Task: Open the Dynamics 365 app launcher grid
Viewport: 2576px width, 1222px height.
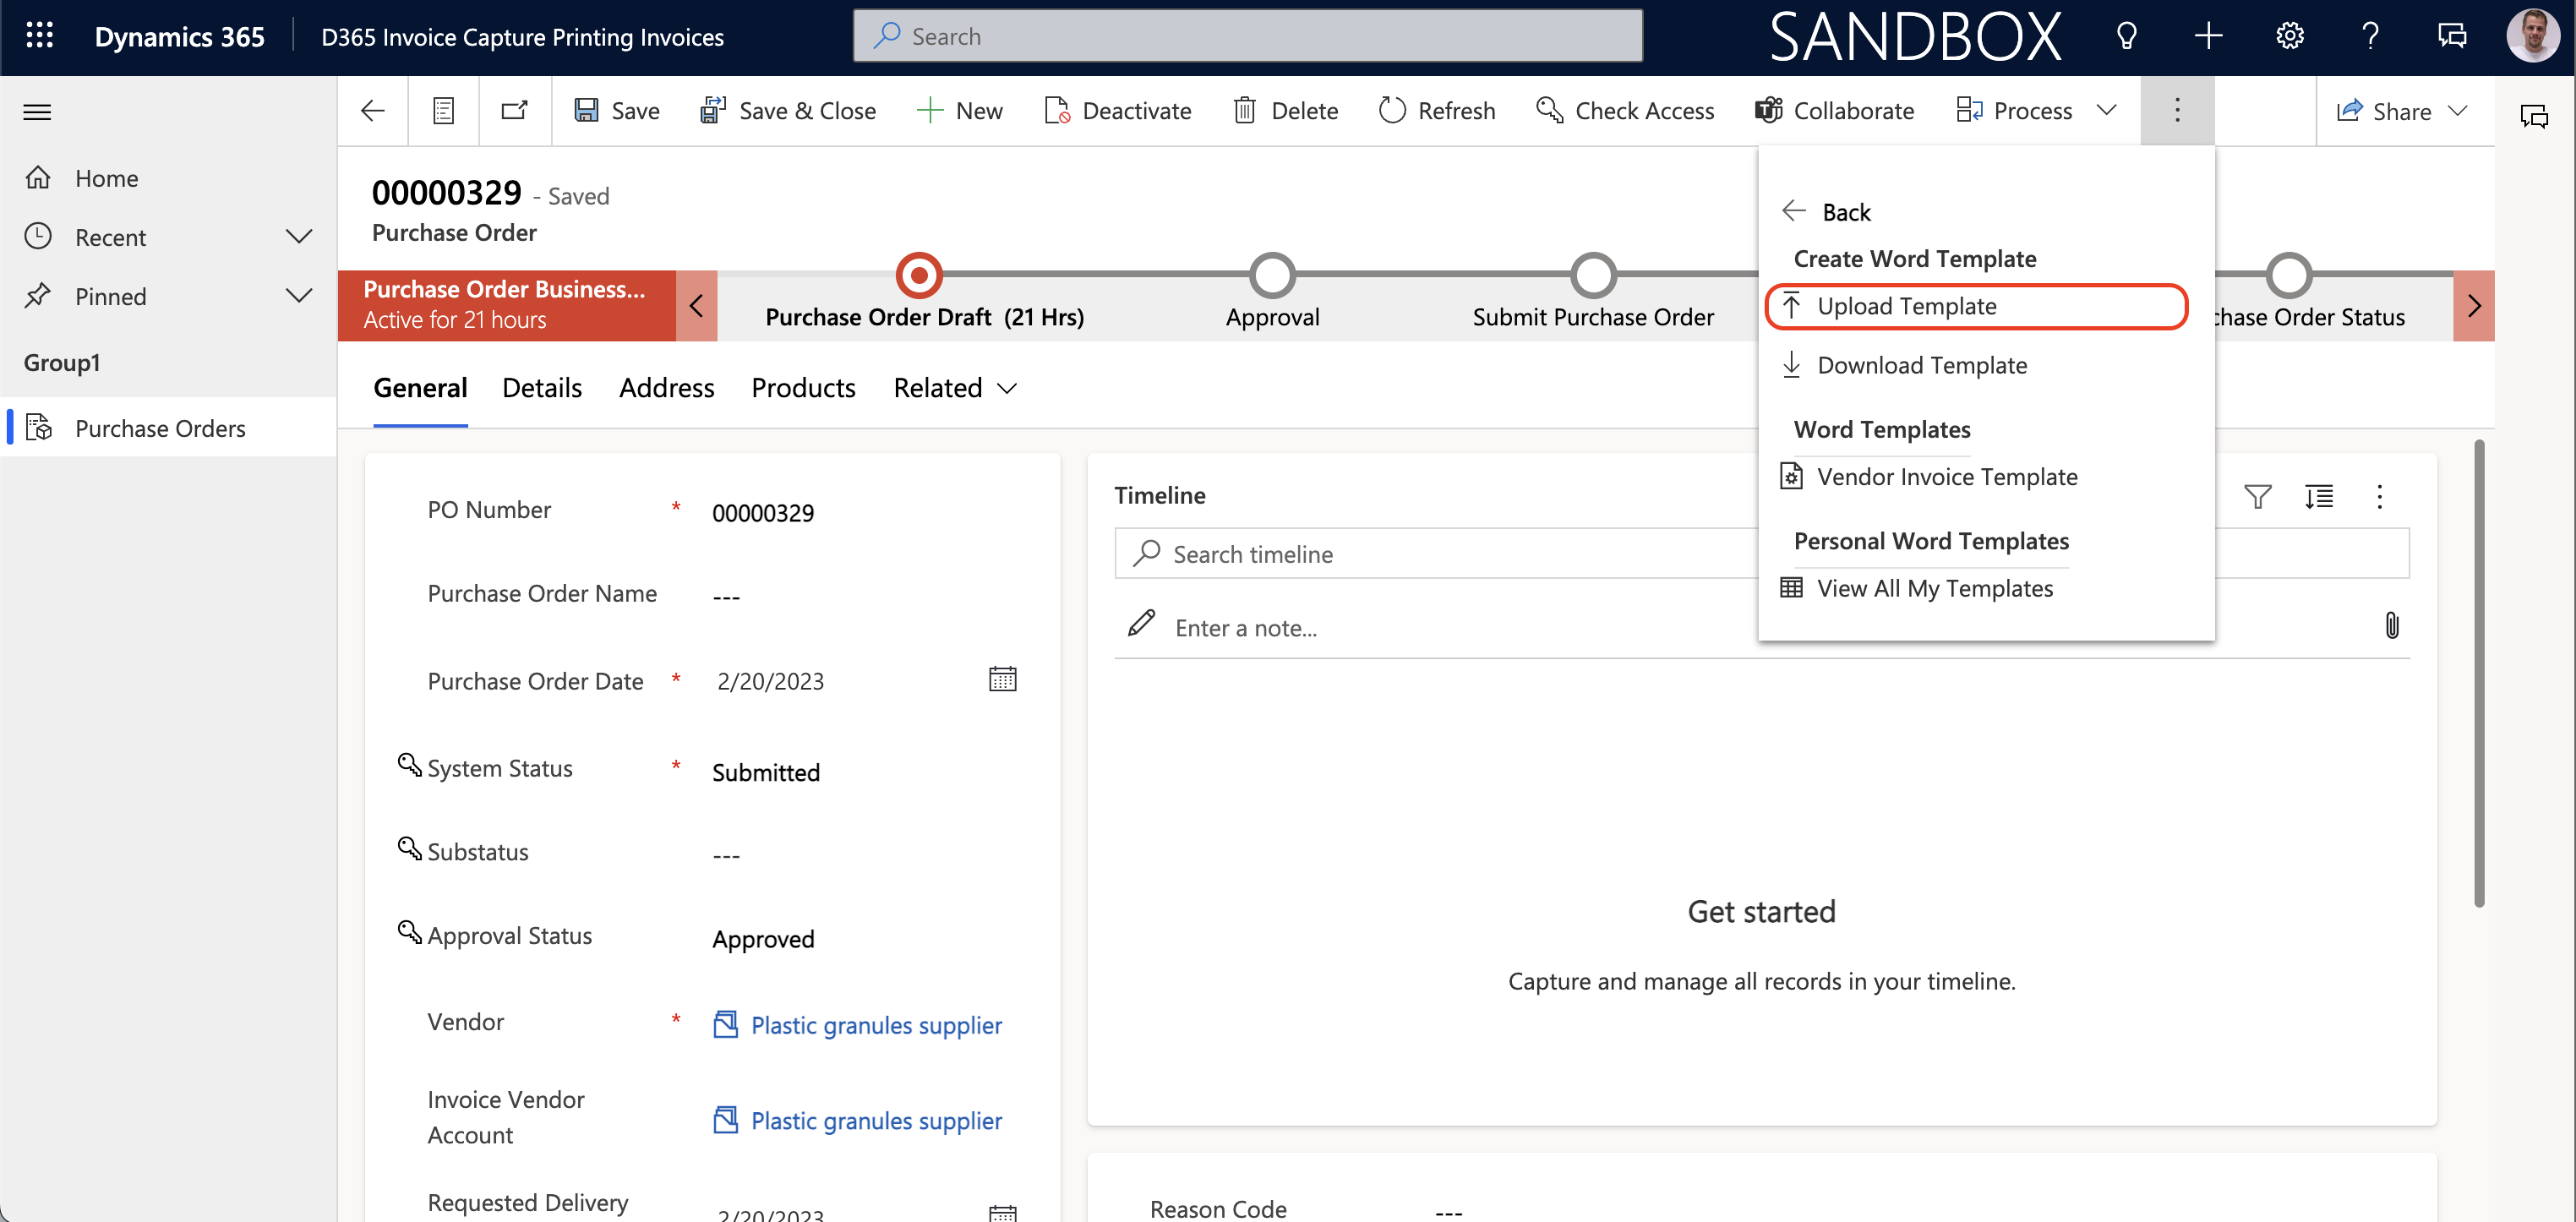Action: pos(39,36)
